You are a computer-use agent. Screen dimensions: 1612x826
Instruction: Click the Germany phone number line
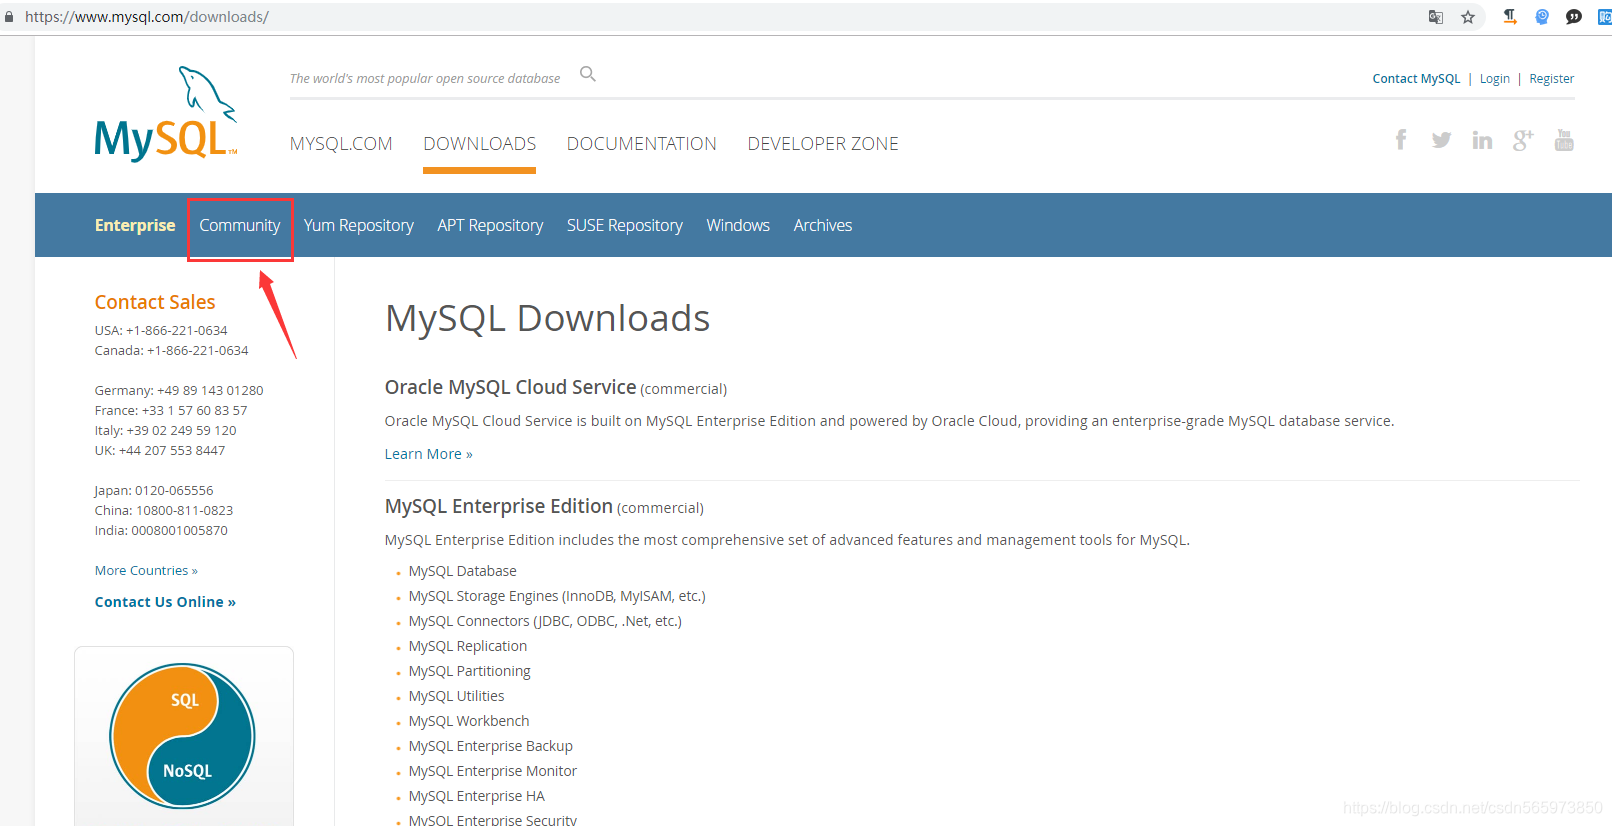coord(179,390)
